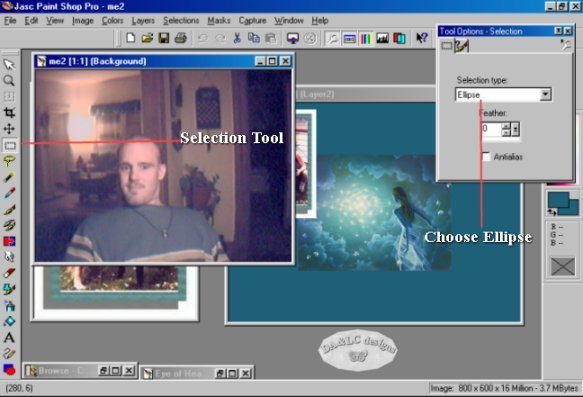Select the Magic Wand tool
Viewport: 583px width, 397px height.
coord(9,177)
